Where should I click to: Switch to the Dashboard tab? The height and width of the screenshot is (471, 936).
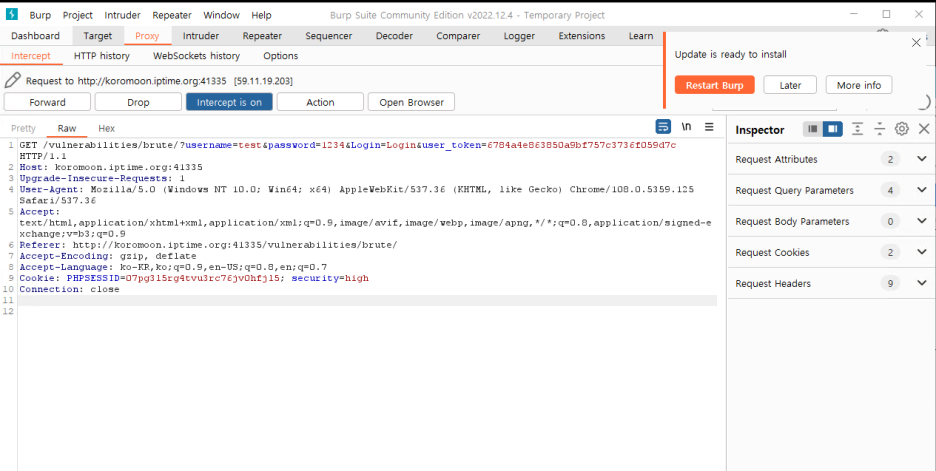coord(35,36)
